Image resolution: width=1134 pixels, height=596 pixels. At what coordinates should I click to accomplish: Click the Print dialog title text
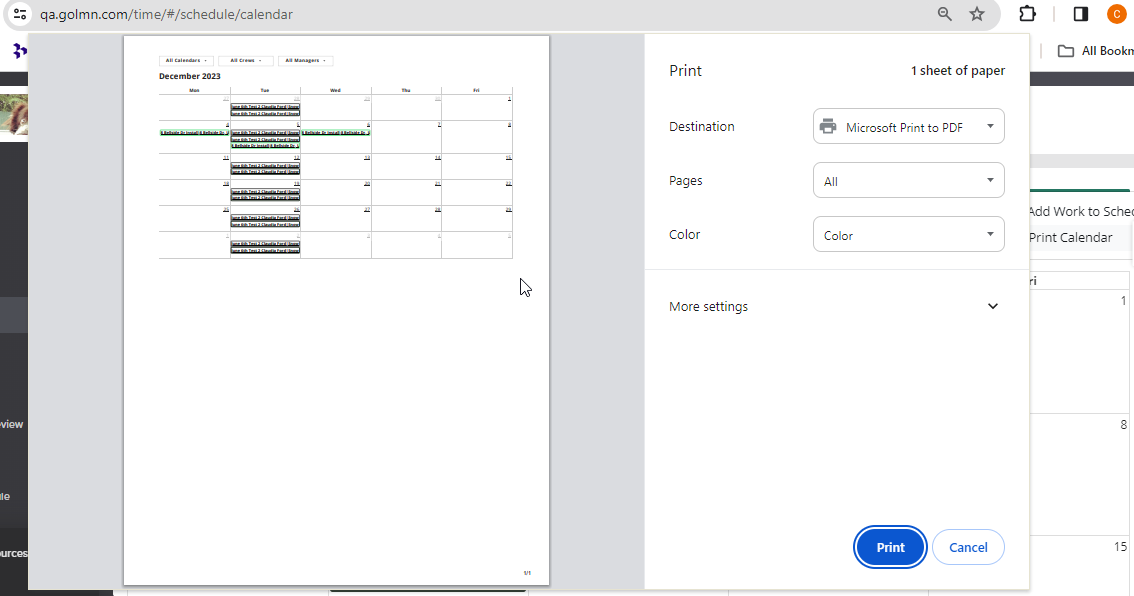[x=685, y=70]
